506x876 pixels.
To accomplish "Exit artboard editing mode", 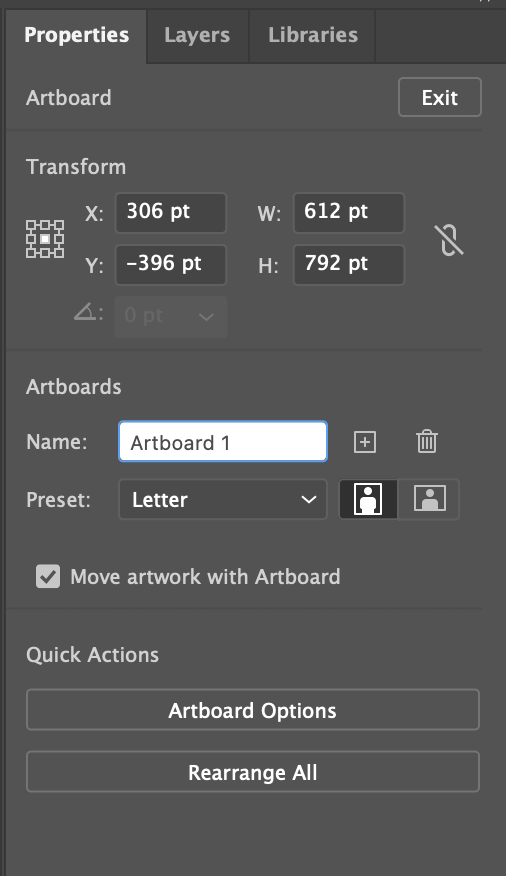I will coord(440,98).
